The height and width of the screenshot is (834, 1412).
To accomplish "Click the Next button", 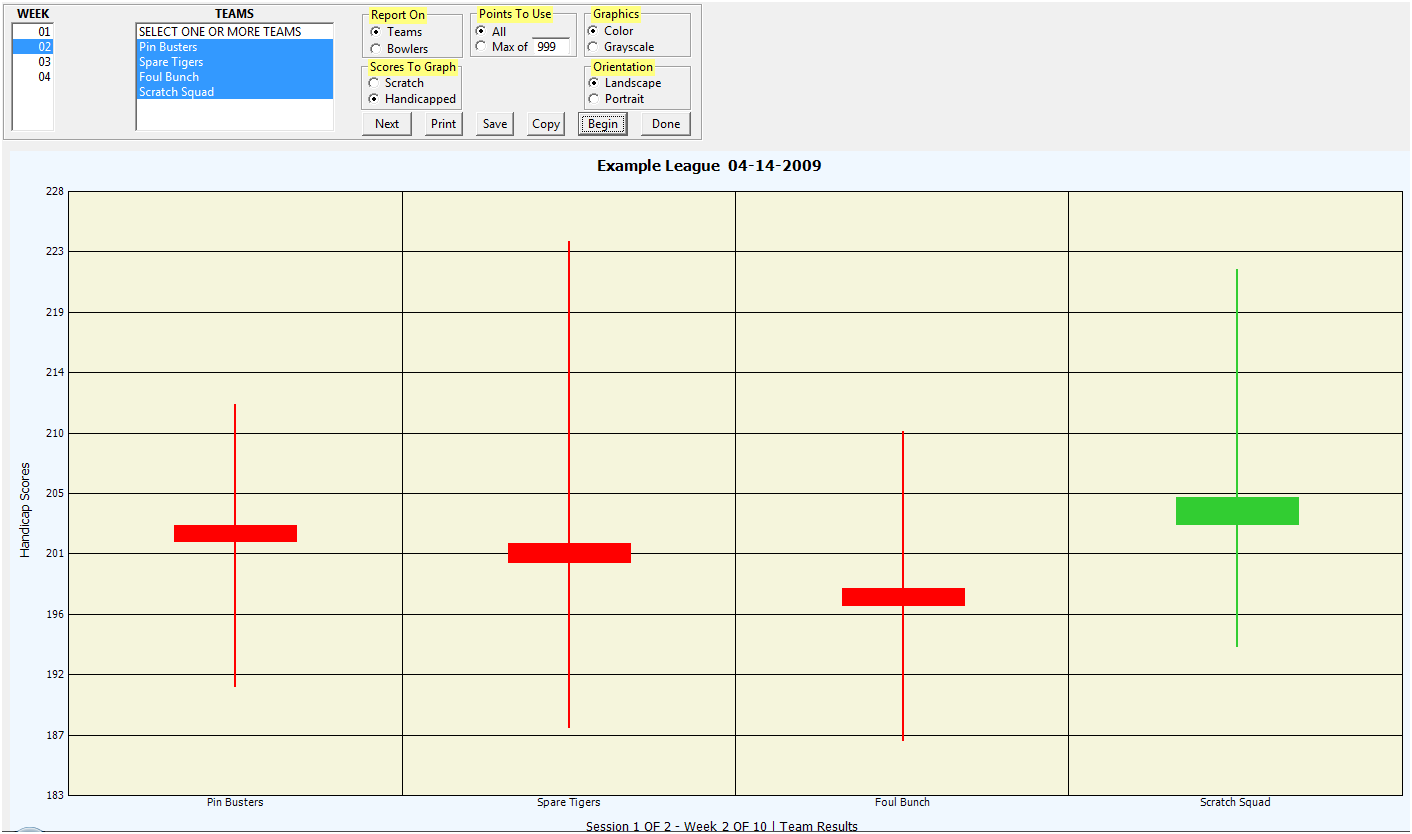I will point(387,124).
